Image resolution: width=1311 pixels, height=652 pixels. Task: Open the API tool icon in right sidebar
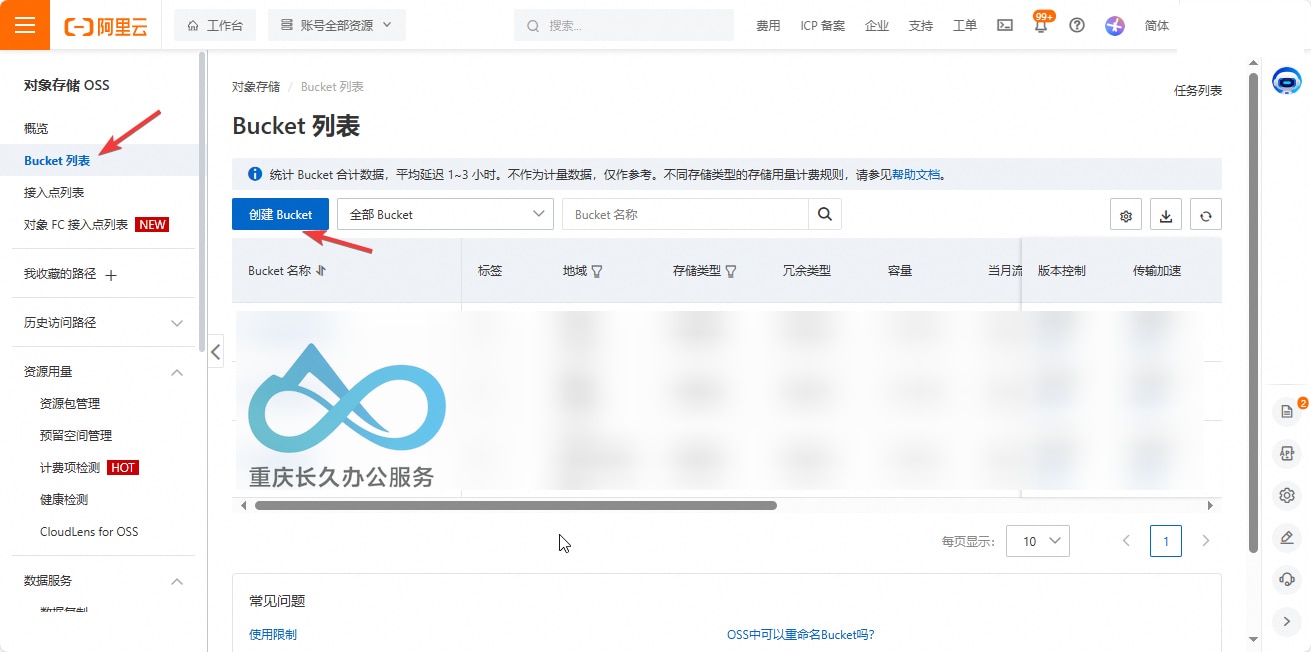tap(1287, 453)
